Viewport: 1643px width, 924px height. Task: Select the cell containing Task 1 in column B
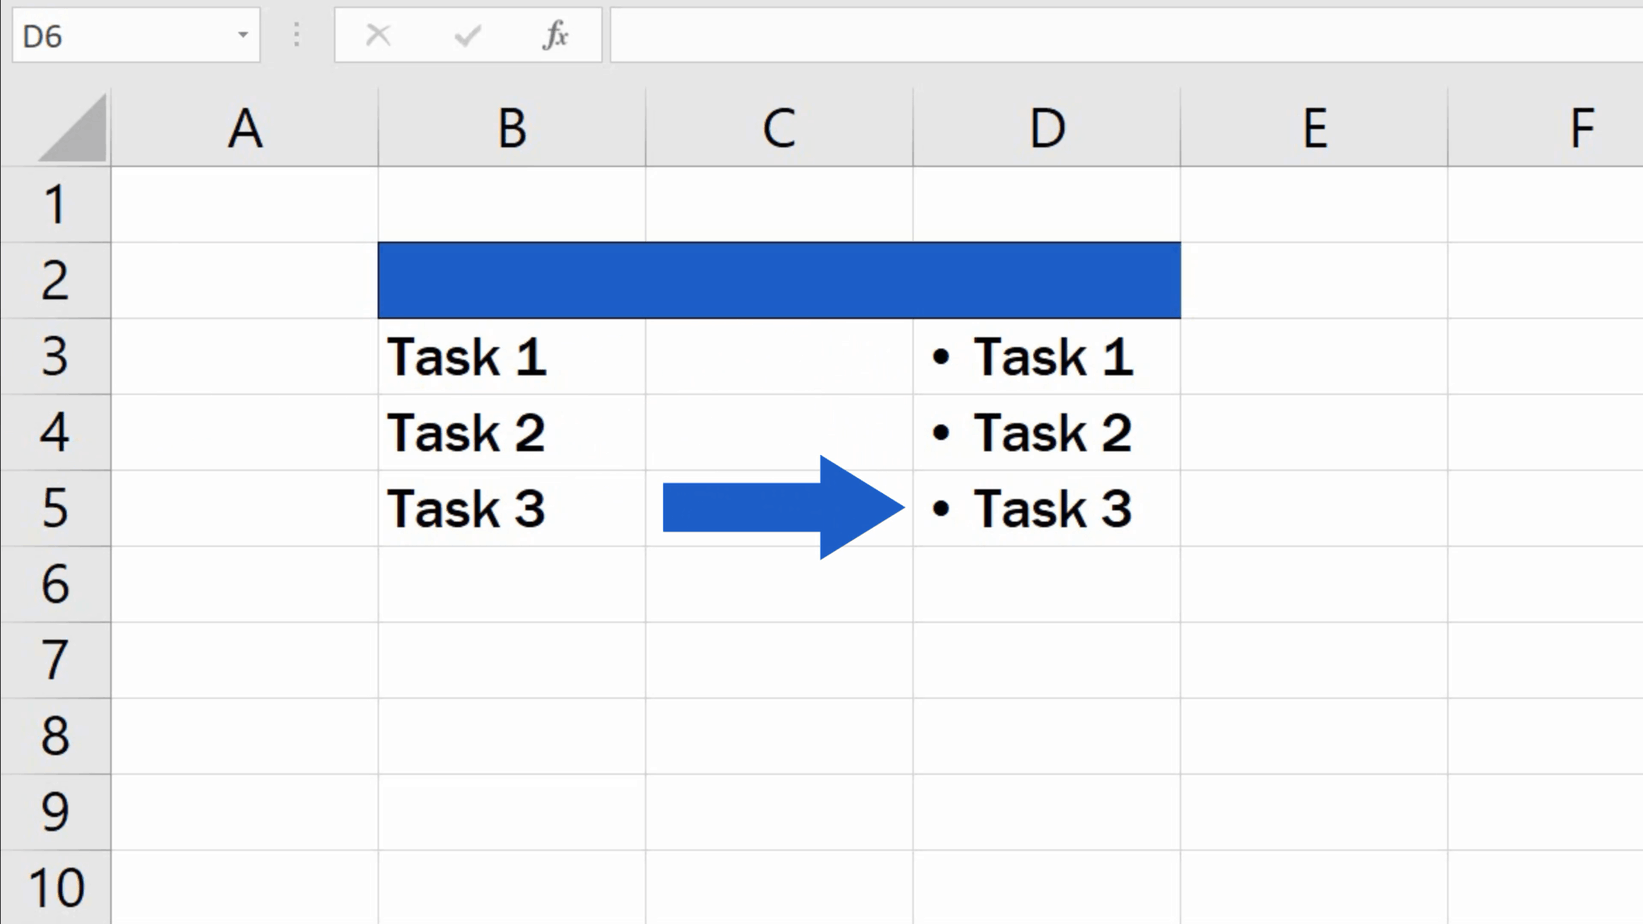[x=511, y=357]
